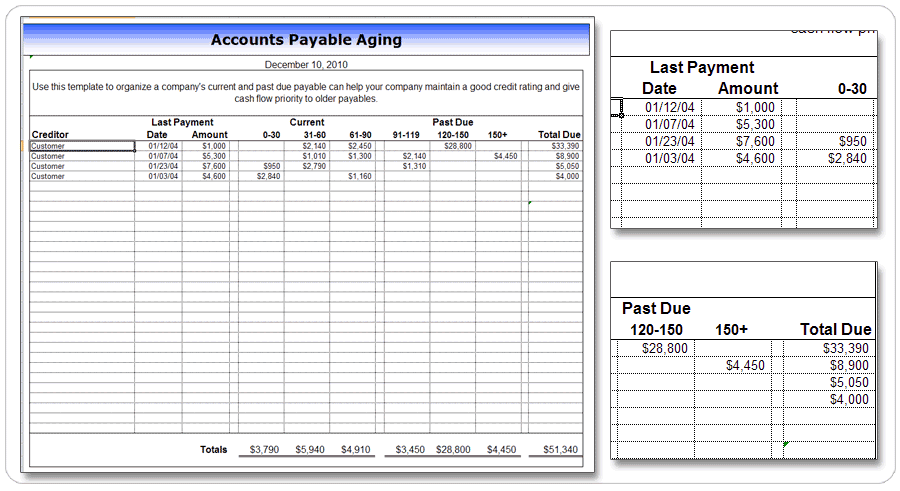Click the template description paragraph in the main sheet

tap(306, 92)
